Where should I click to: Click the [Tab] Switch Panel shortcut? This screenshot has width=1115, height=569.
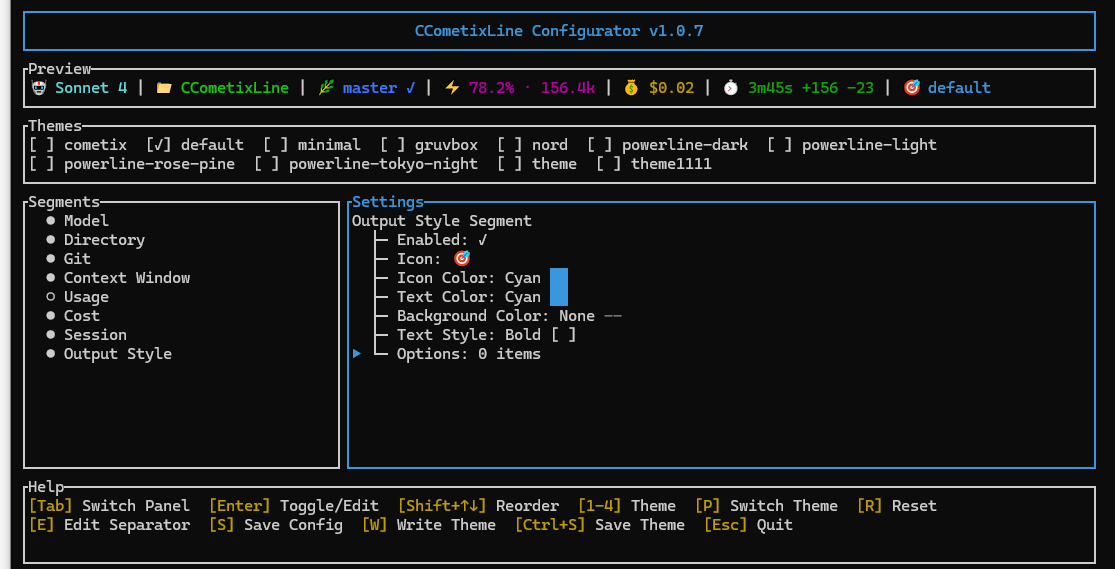[x=110, y=506]
